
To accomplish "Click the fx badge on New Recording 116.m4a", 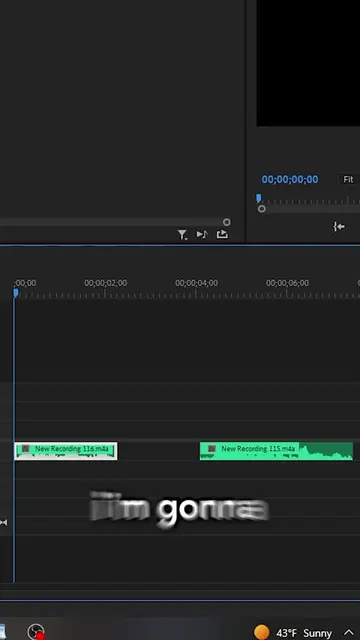I will click(26, 449).
